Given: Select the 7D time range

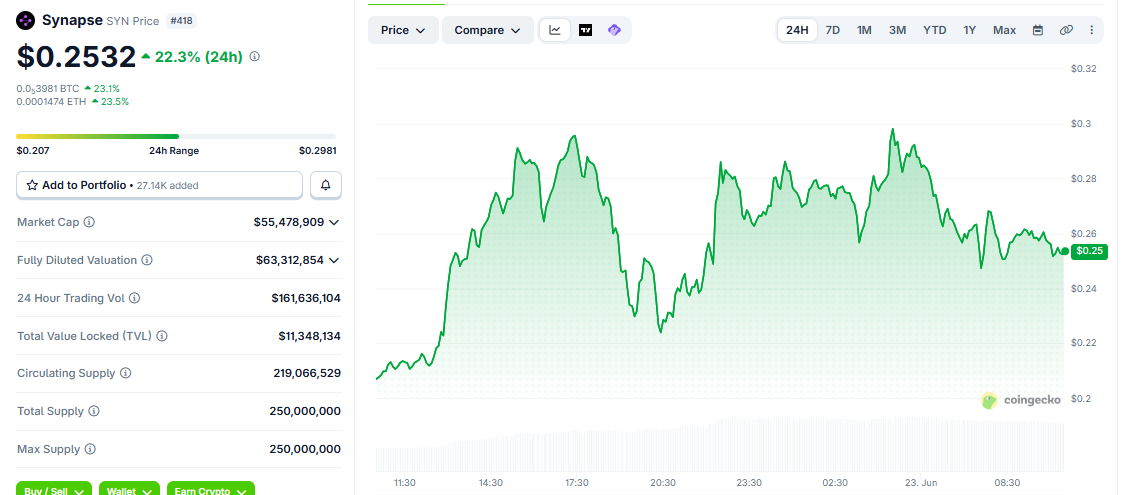Looking at the screenshot, I should point(832,30).
